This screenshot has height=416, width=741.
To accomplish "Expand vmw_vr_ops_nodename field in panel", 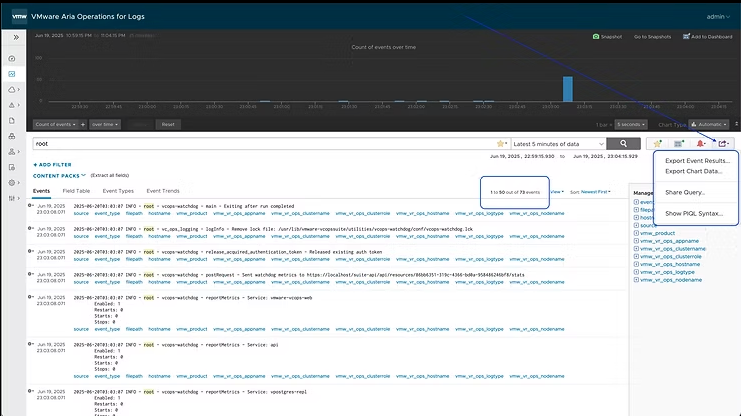I will pyautogui.click(x=636, y=280).
